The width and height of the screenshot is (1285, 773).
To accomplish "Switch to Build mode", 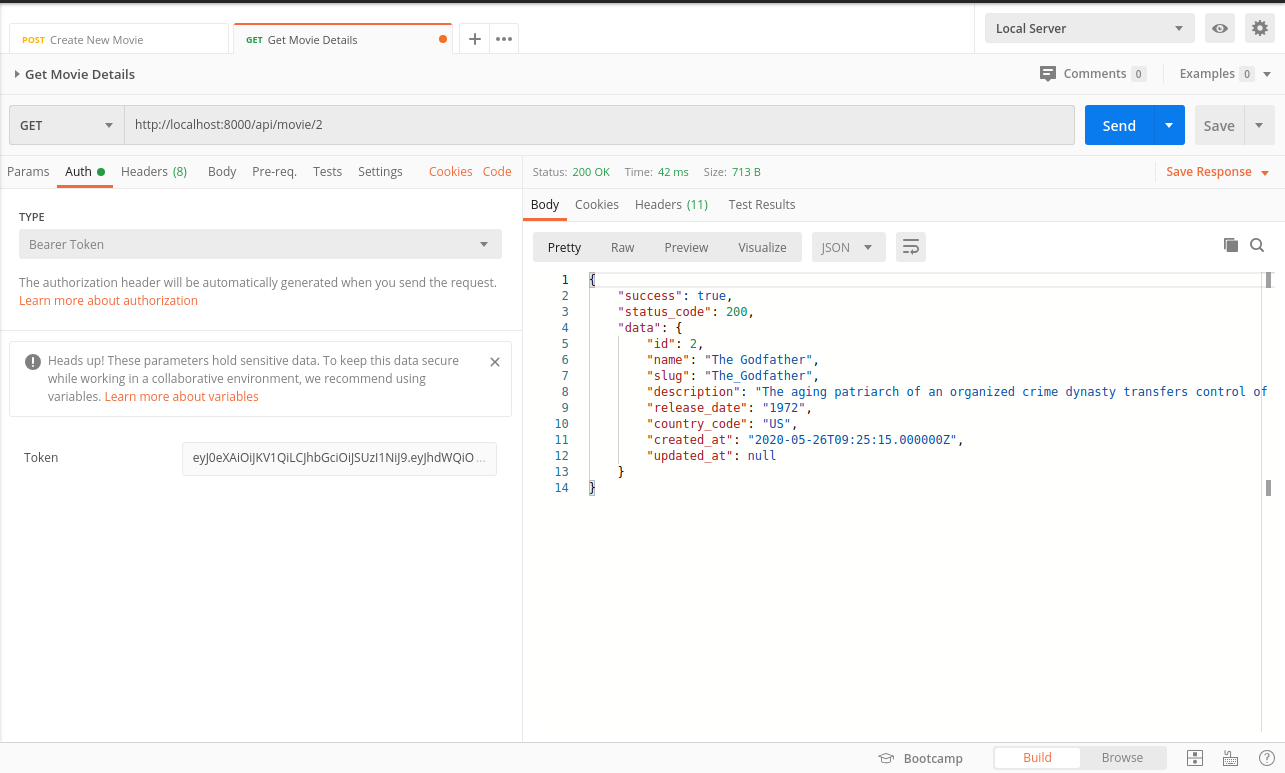I will (x=1037, y=758).
